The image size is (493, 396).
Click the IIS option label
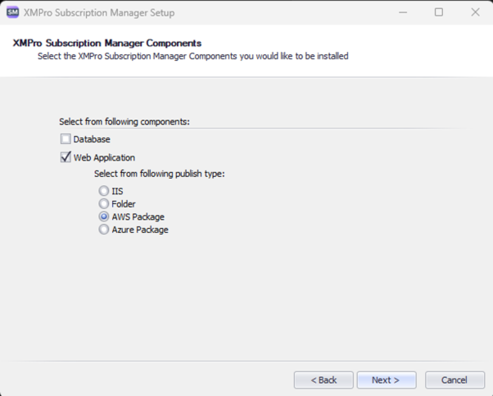click(x=117, y=191)
